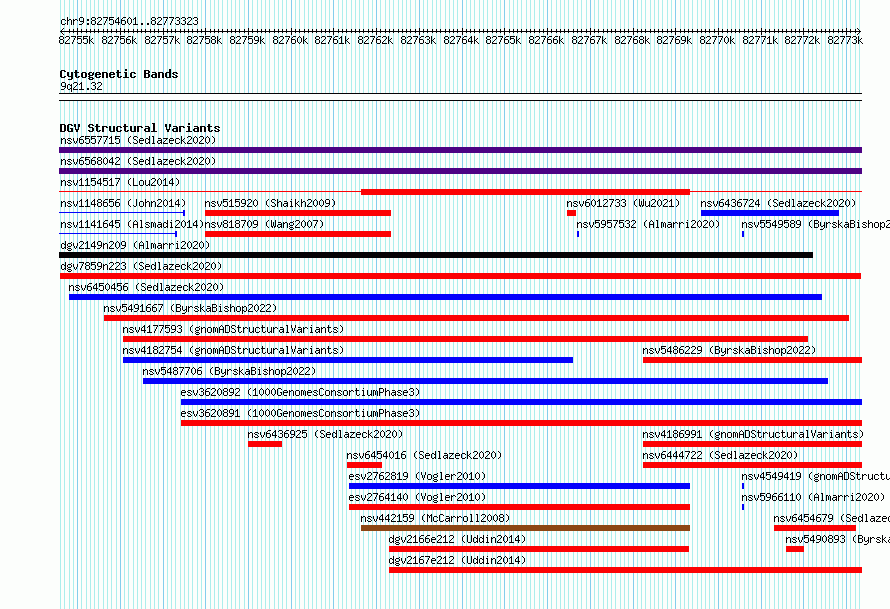Click the nsv6444722 (Sedlazeck2020) label
Viewport: 890px width, 609px height.
tap(720, 455)
